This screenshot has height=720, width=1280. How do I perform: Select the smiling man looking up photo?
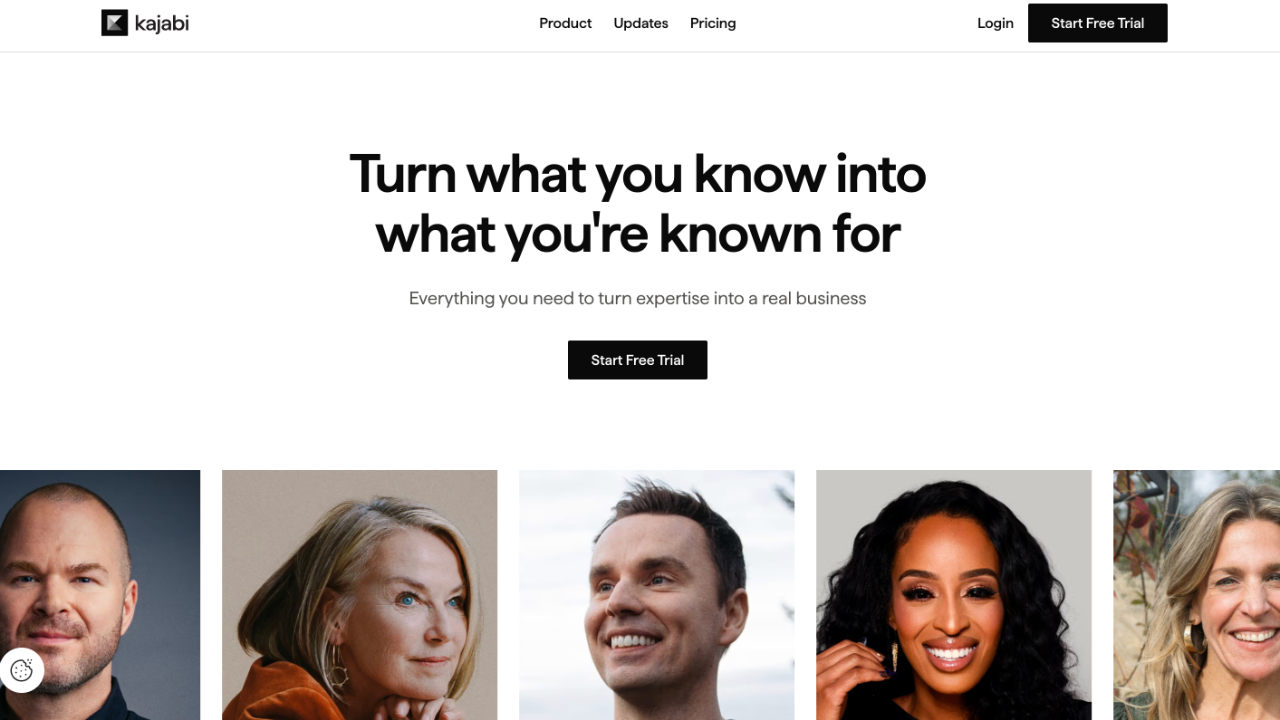pos(656,595)
